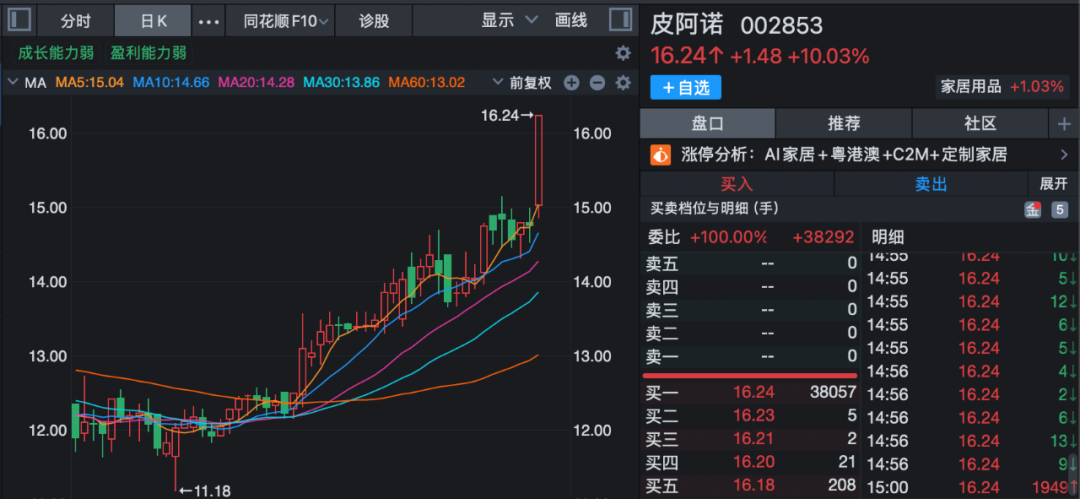Activate the 画线 drawing tool
Screen dimensions: 1080x499
571,20
